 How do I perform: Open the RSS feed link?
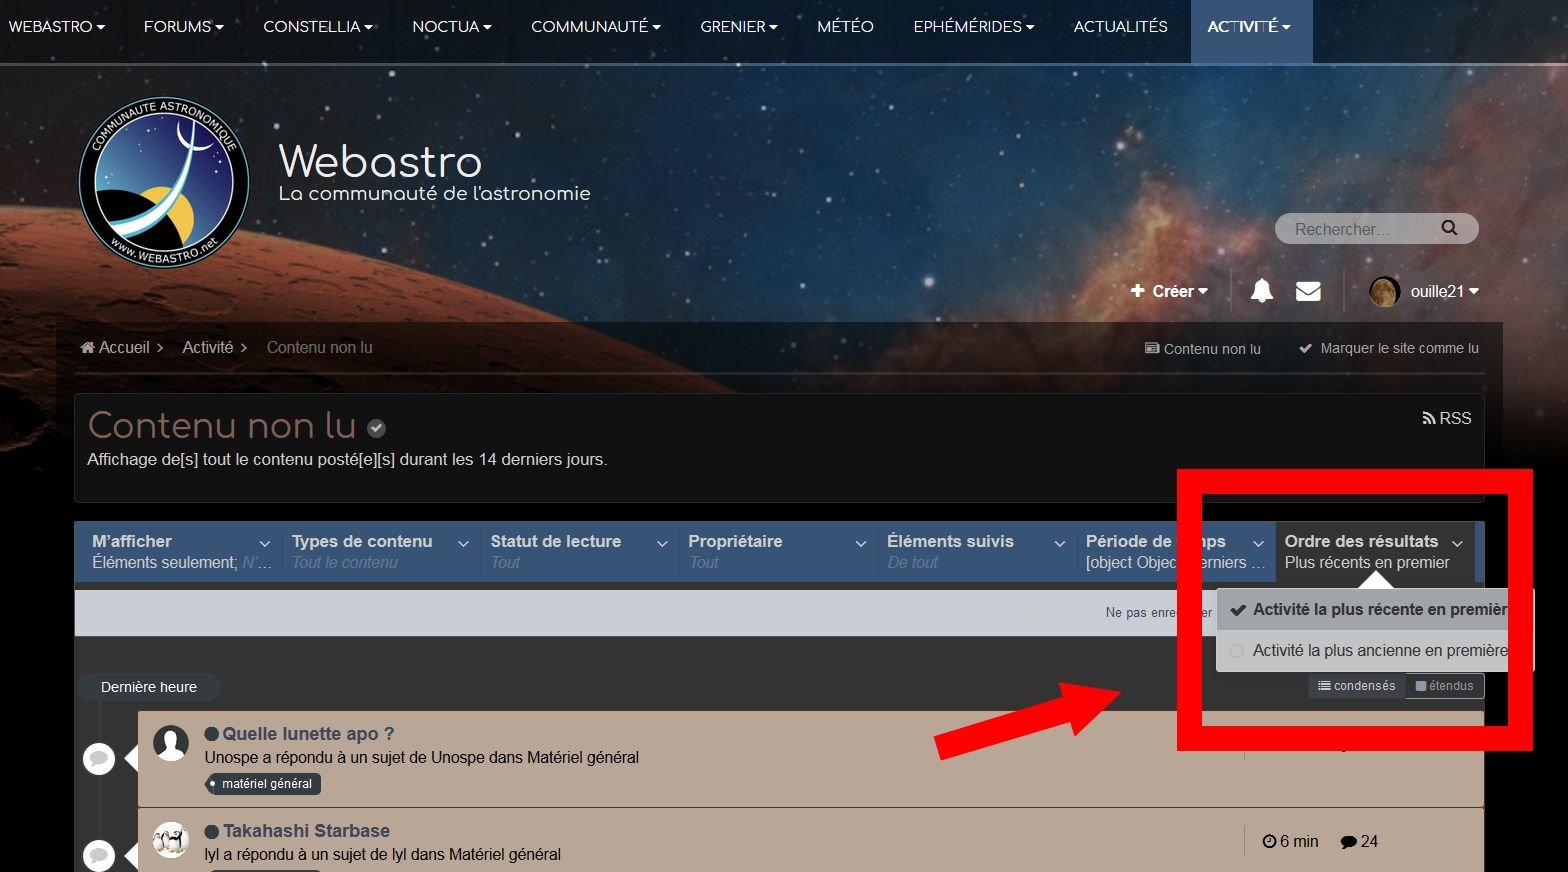[x=1447, y=418]
